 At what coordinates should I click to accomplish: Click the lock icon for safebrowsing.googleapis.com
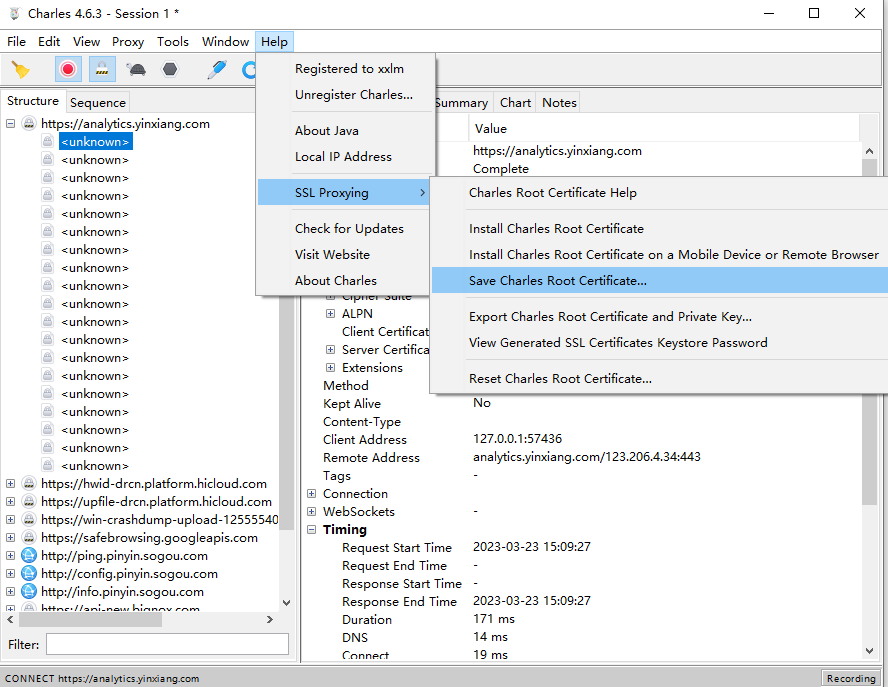[29, 537]
